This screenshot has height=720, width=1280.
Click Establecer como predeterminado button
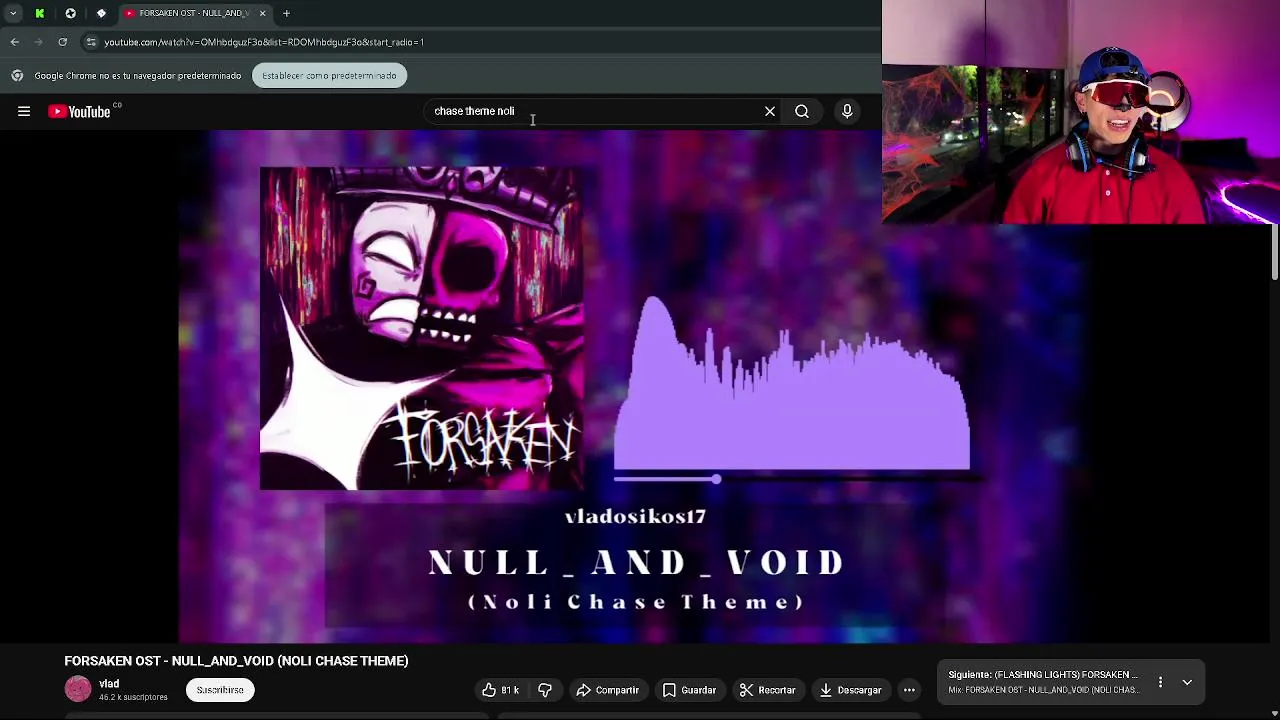pos(329,75)
